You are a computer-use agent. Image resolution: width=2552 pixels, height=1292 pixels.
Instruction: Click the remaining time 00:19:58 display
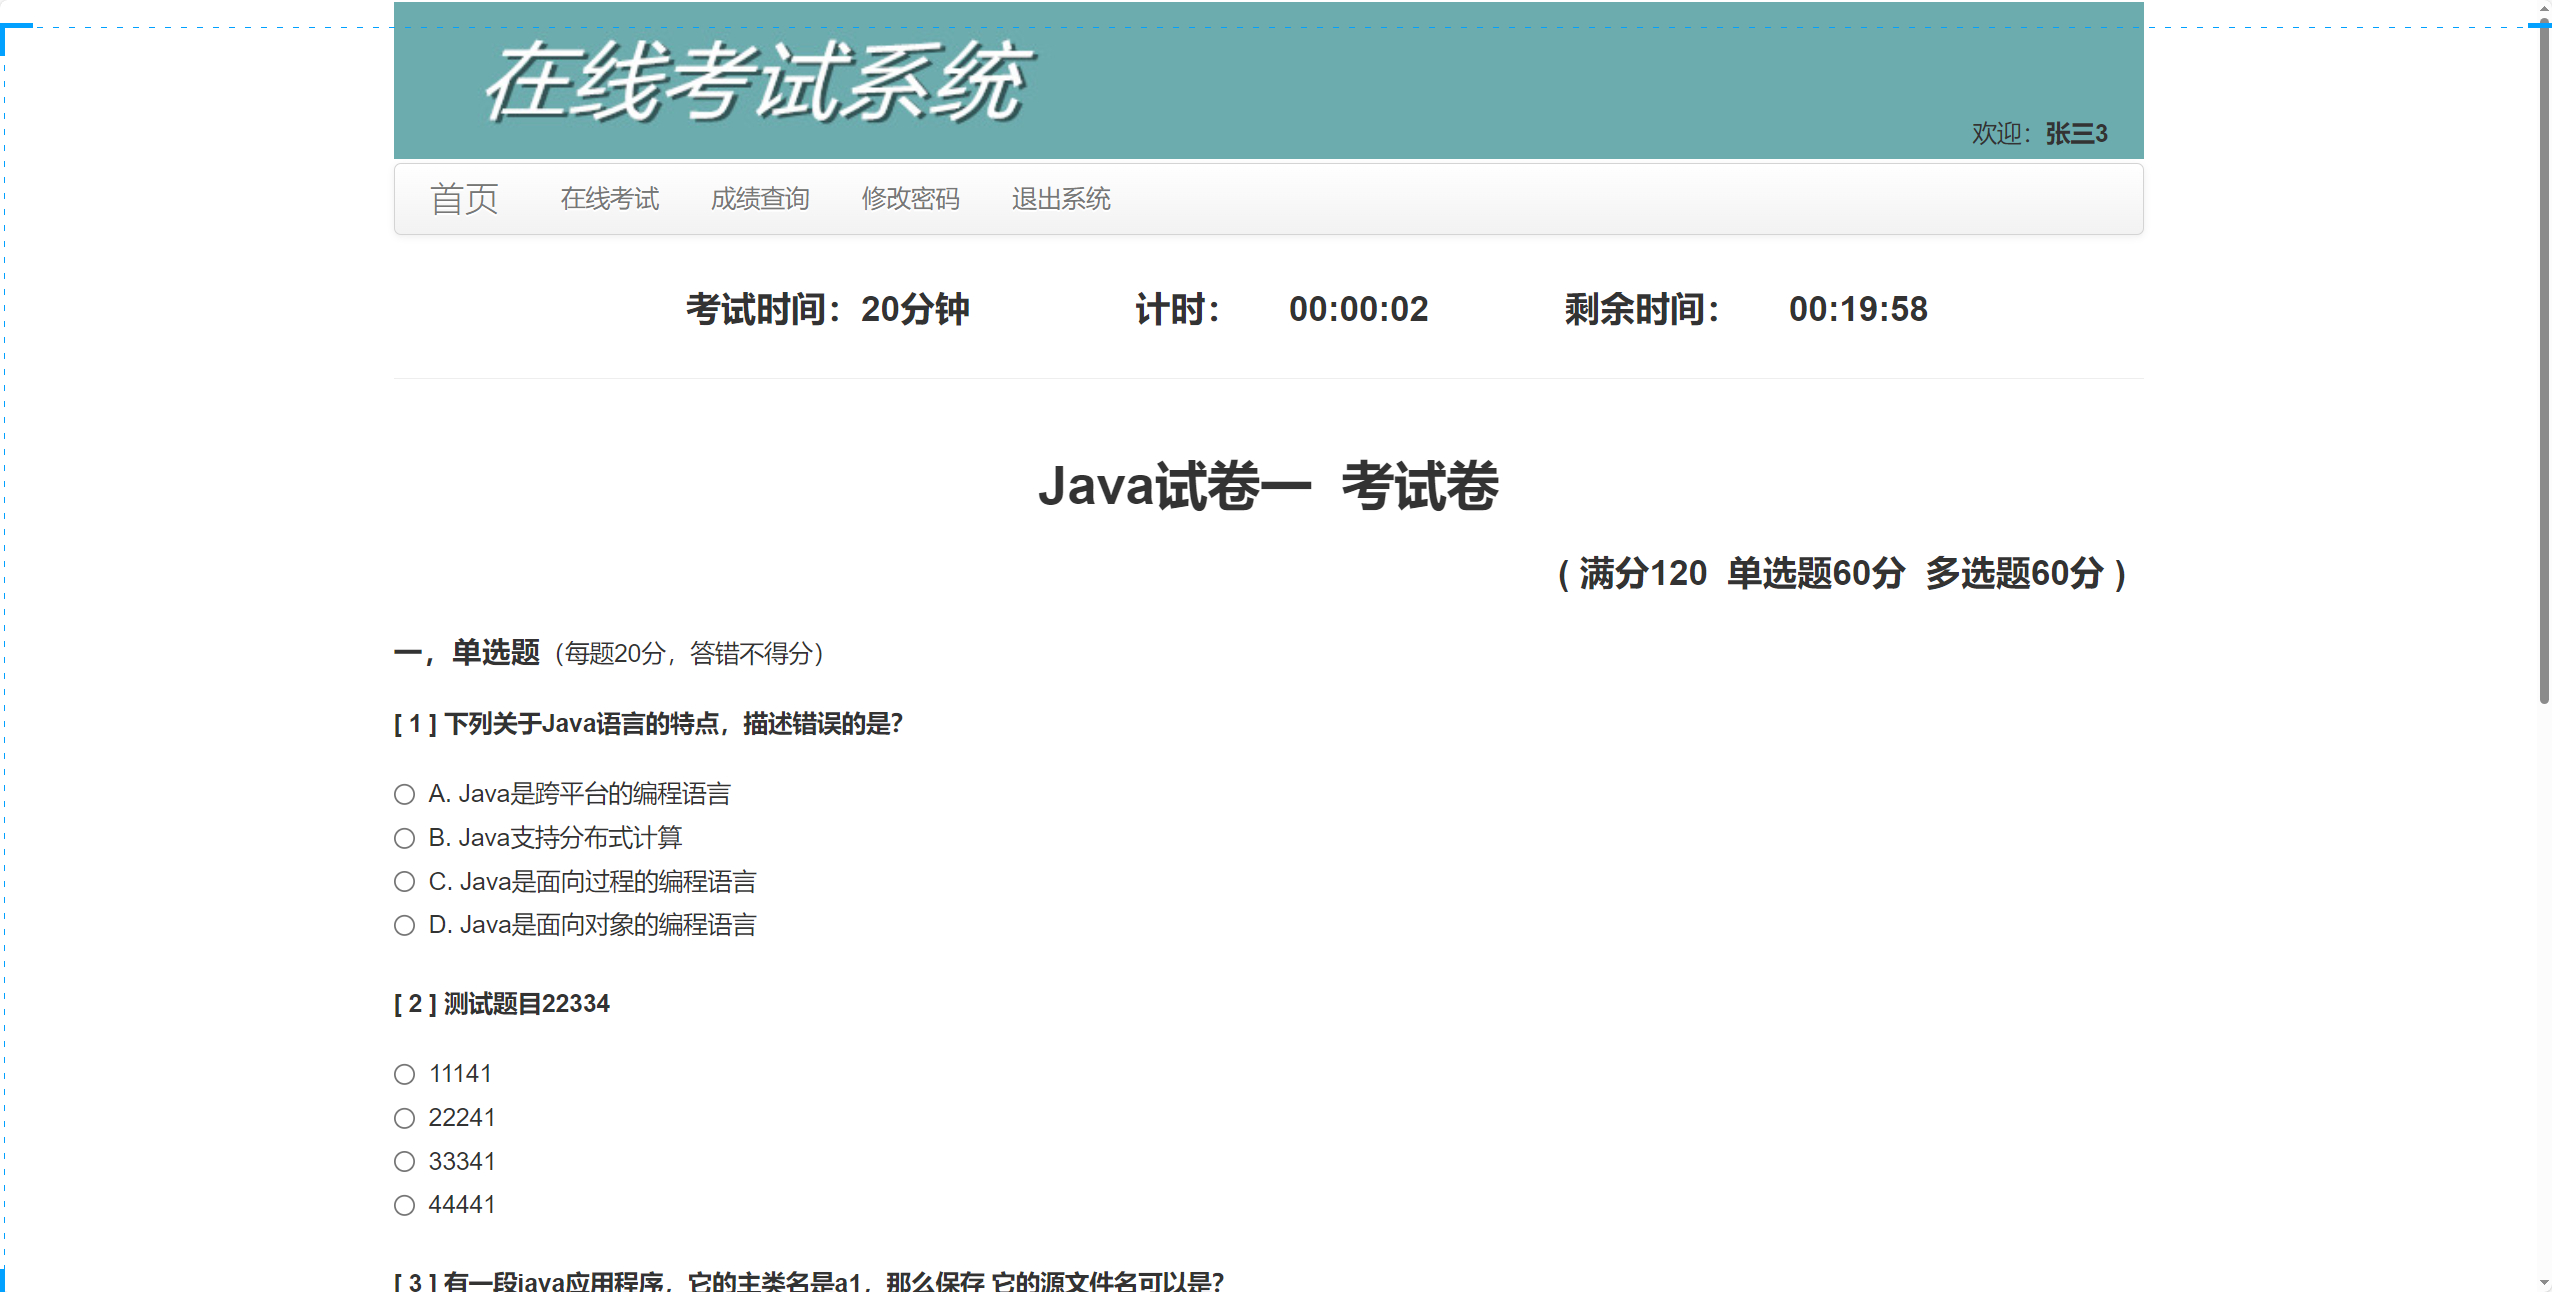tap(1857, 310)
